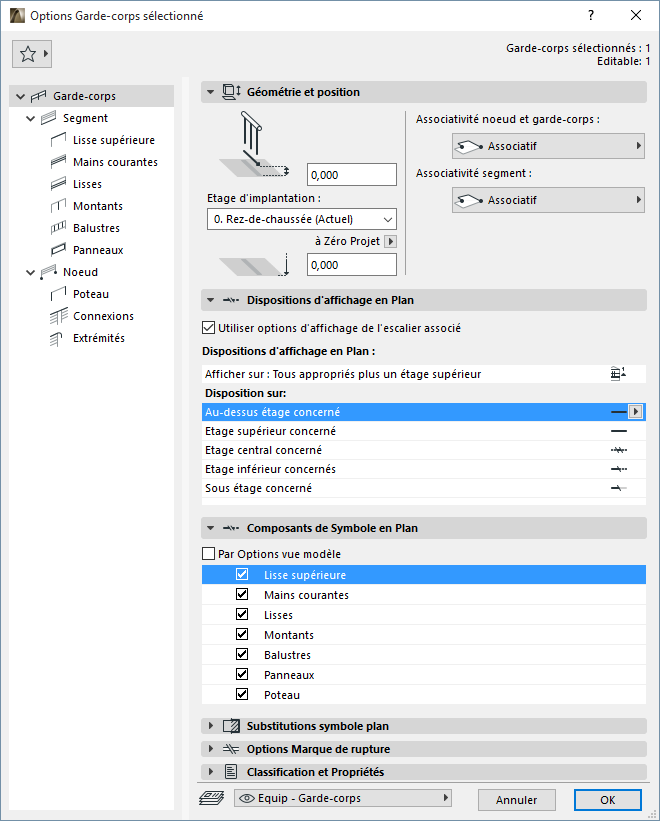Click the layer icon beside Equip - Garde-corps
The width and height of the screenshot is (660, 821).
[211, 798]
